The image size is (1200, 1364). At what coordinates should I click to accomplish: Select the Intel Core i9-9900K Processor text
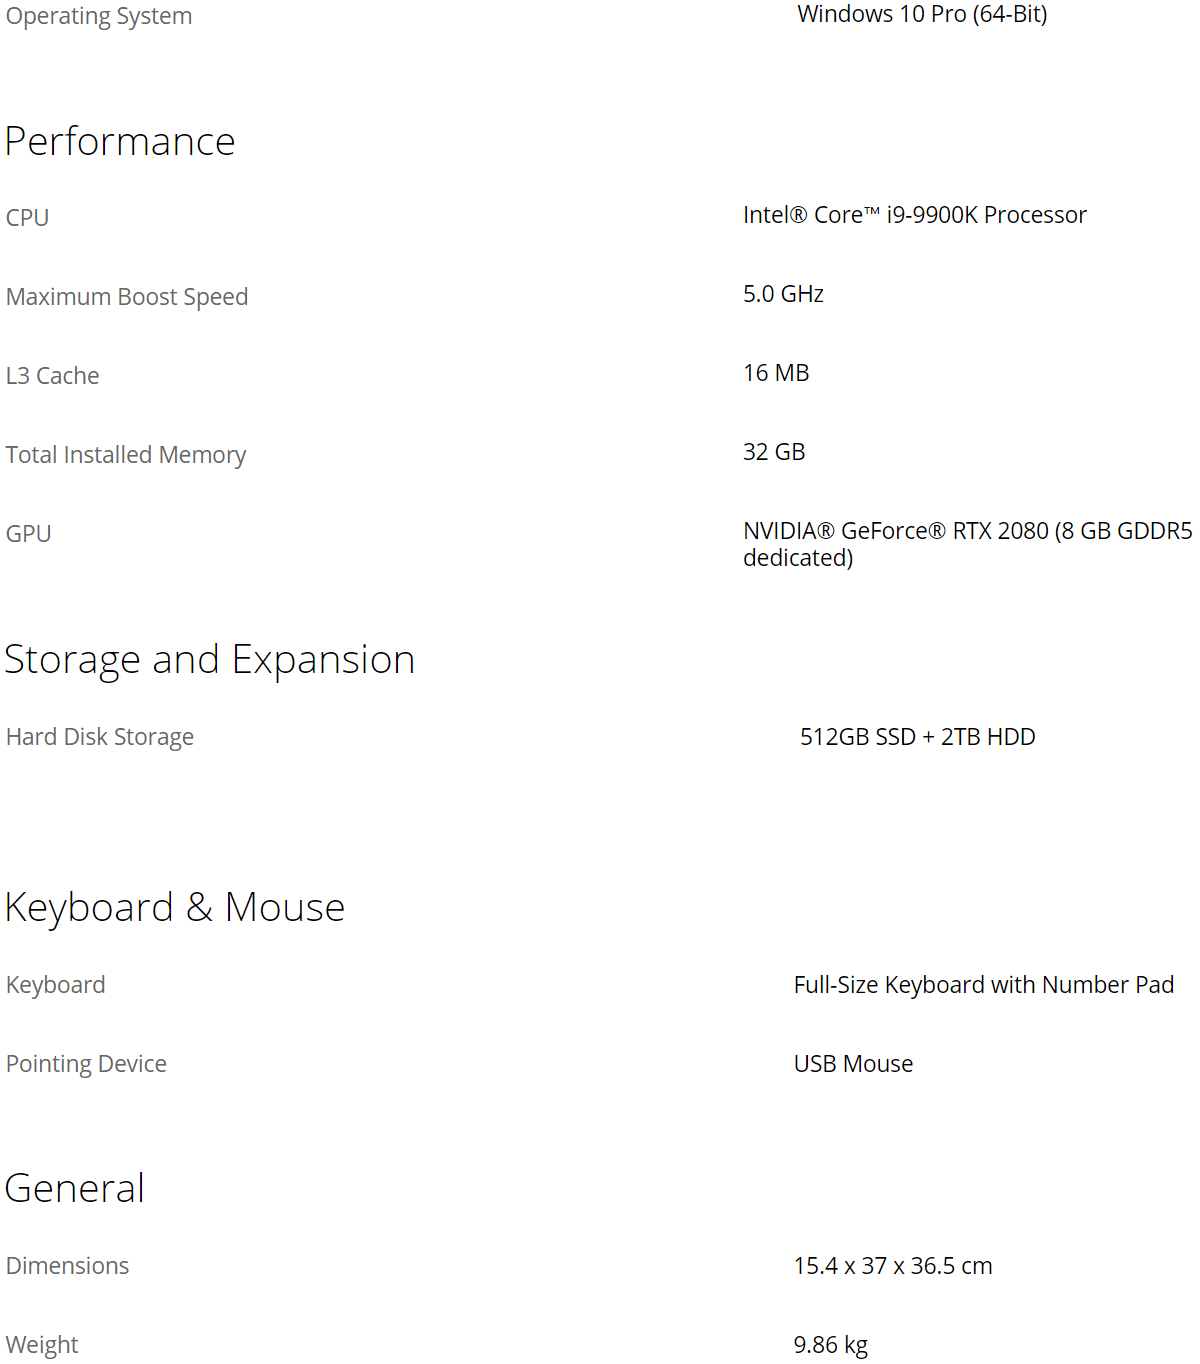(x=915, y=215)
